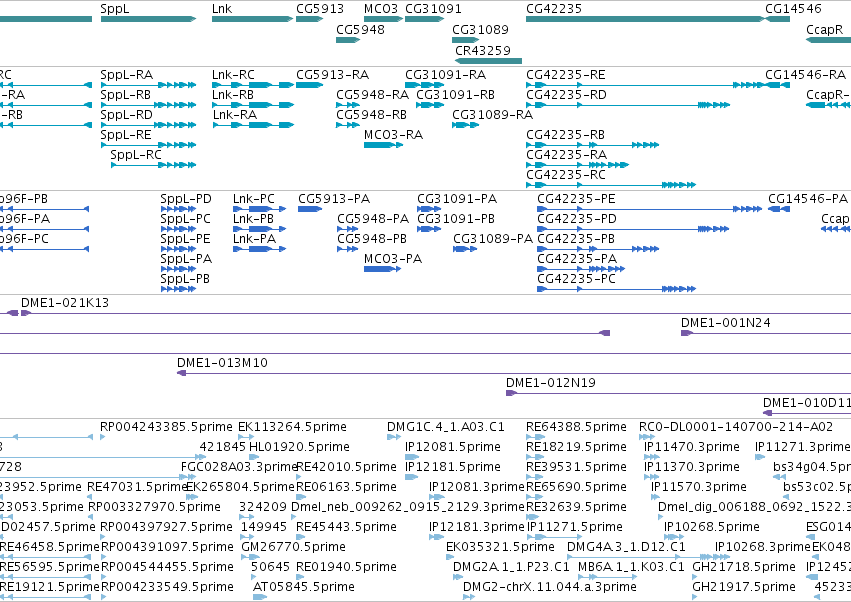The height and width of the screenshot is (602, 851).
Task: Click transcript CG14546-RA
Action: (805, 75)
